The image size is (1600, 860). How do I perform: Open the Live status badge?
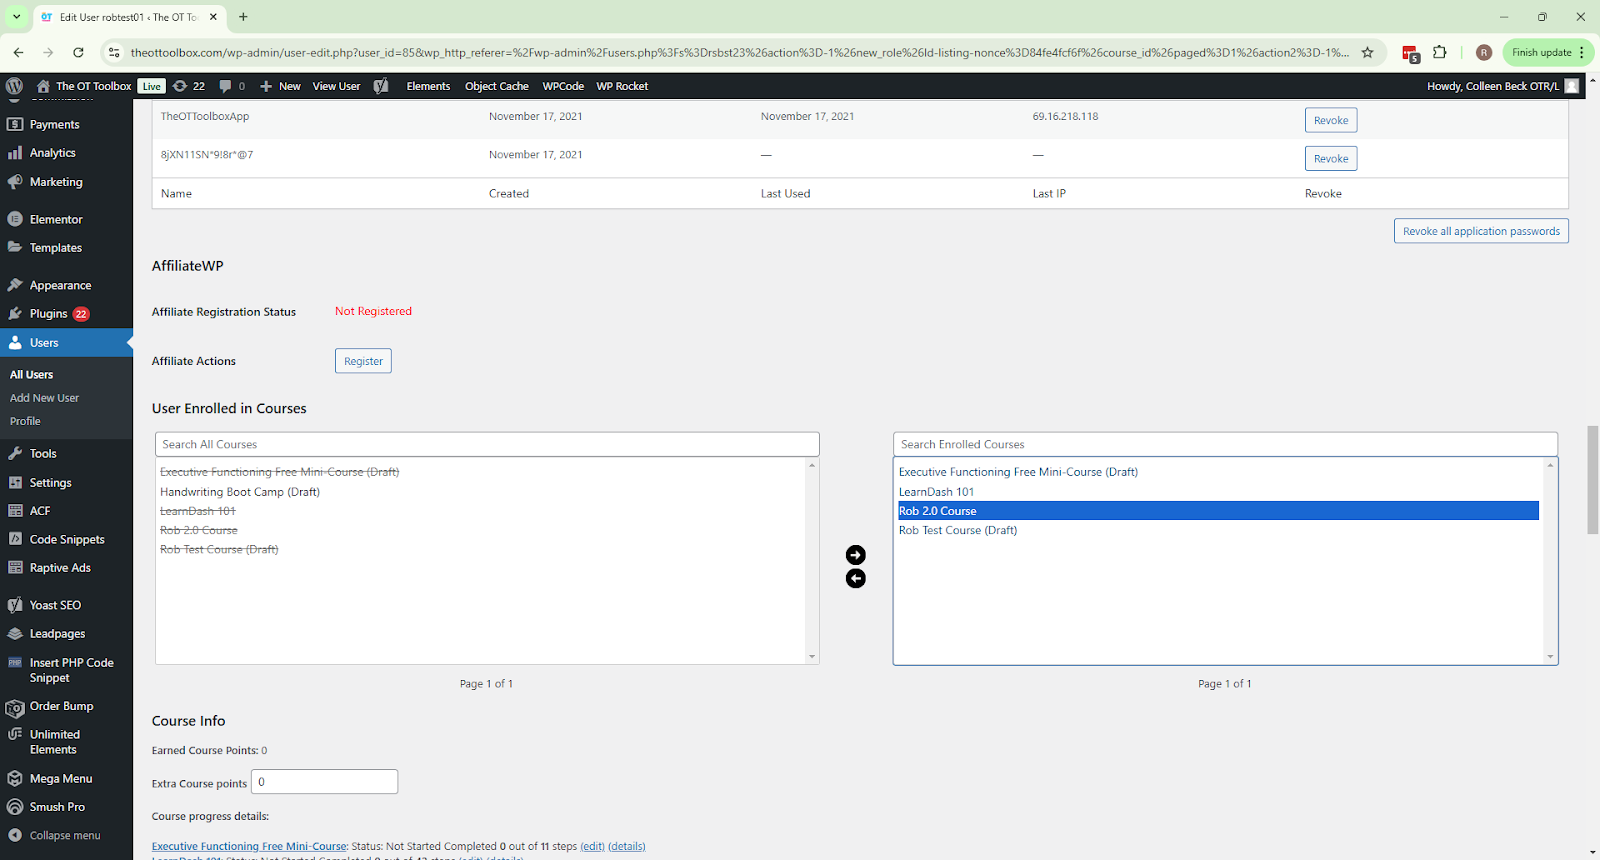pyautogui.click(x=151, y=86)
